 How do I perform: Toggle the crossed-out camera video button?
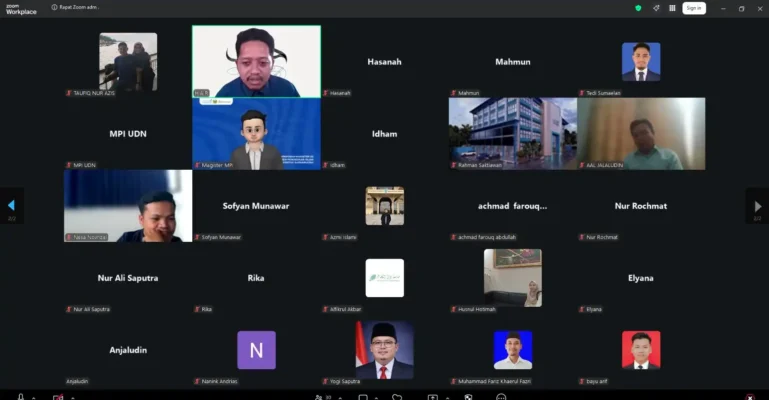click(x=58, y=397)
